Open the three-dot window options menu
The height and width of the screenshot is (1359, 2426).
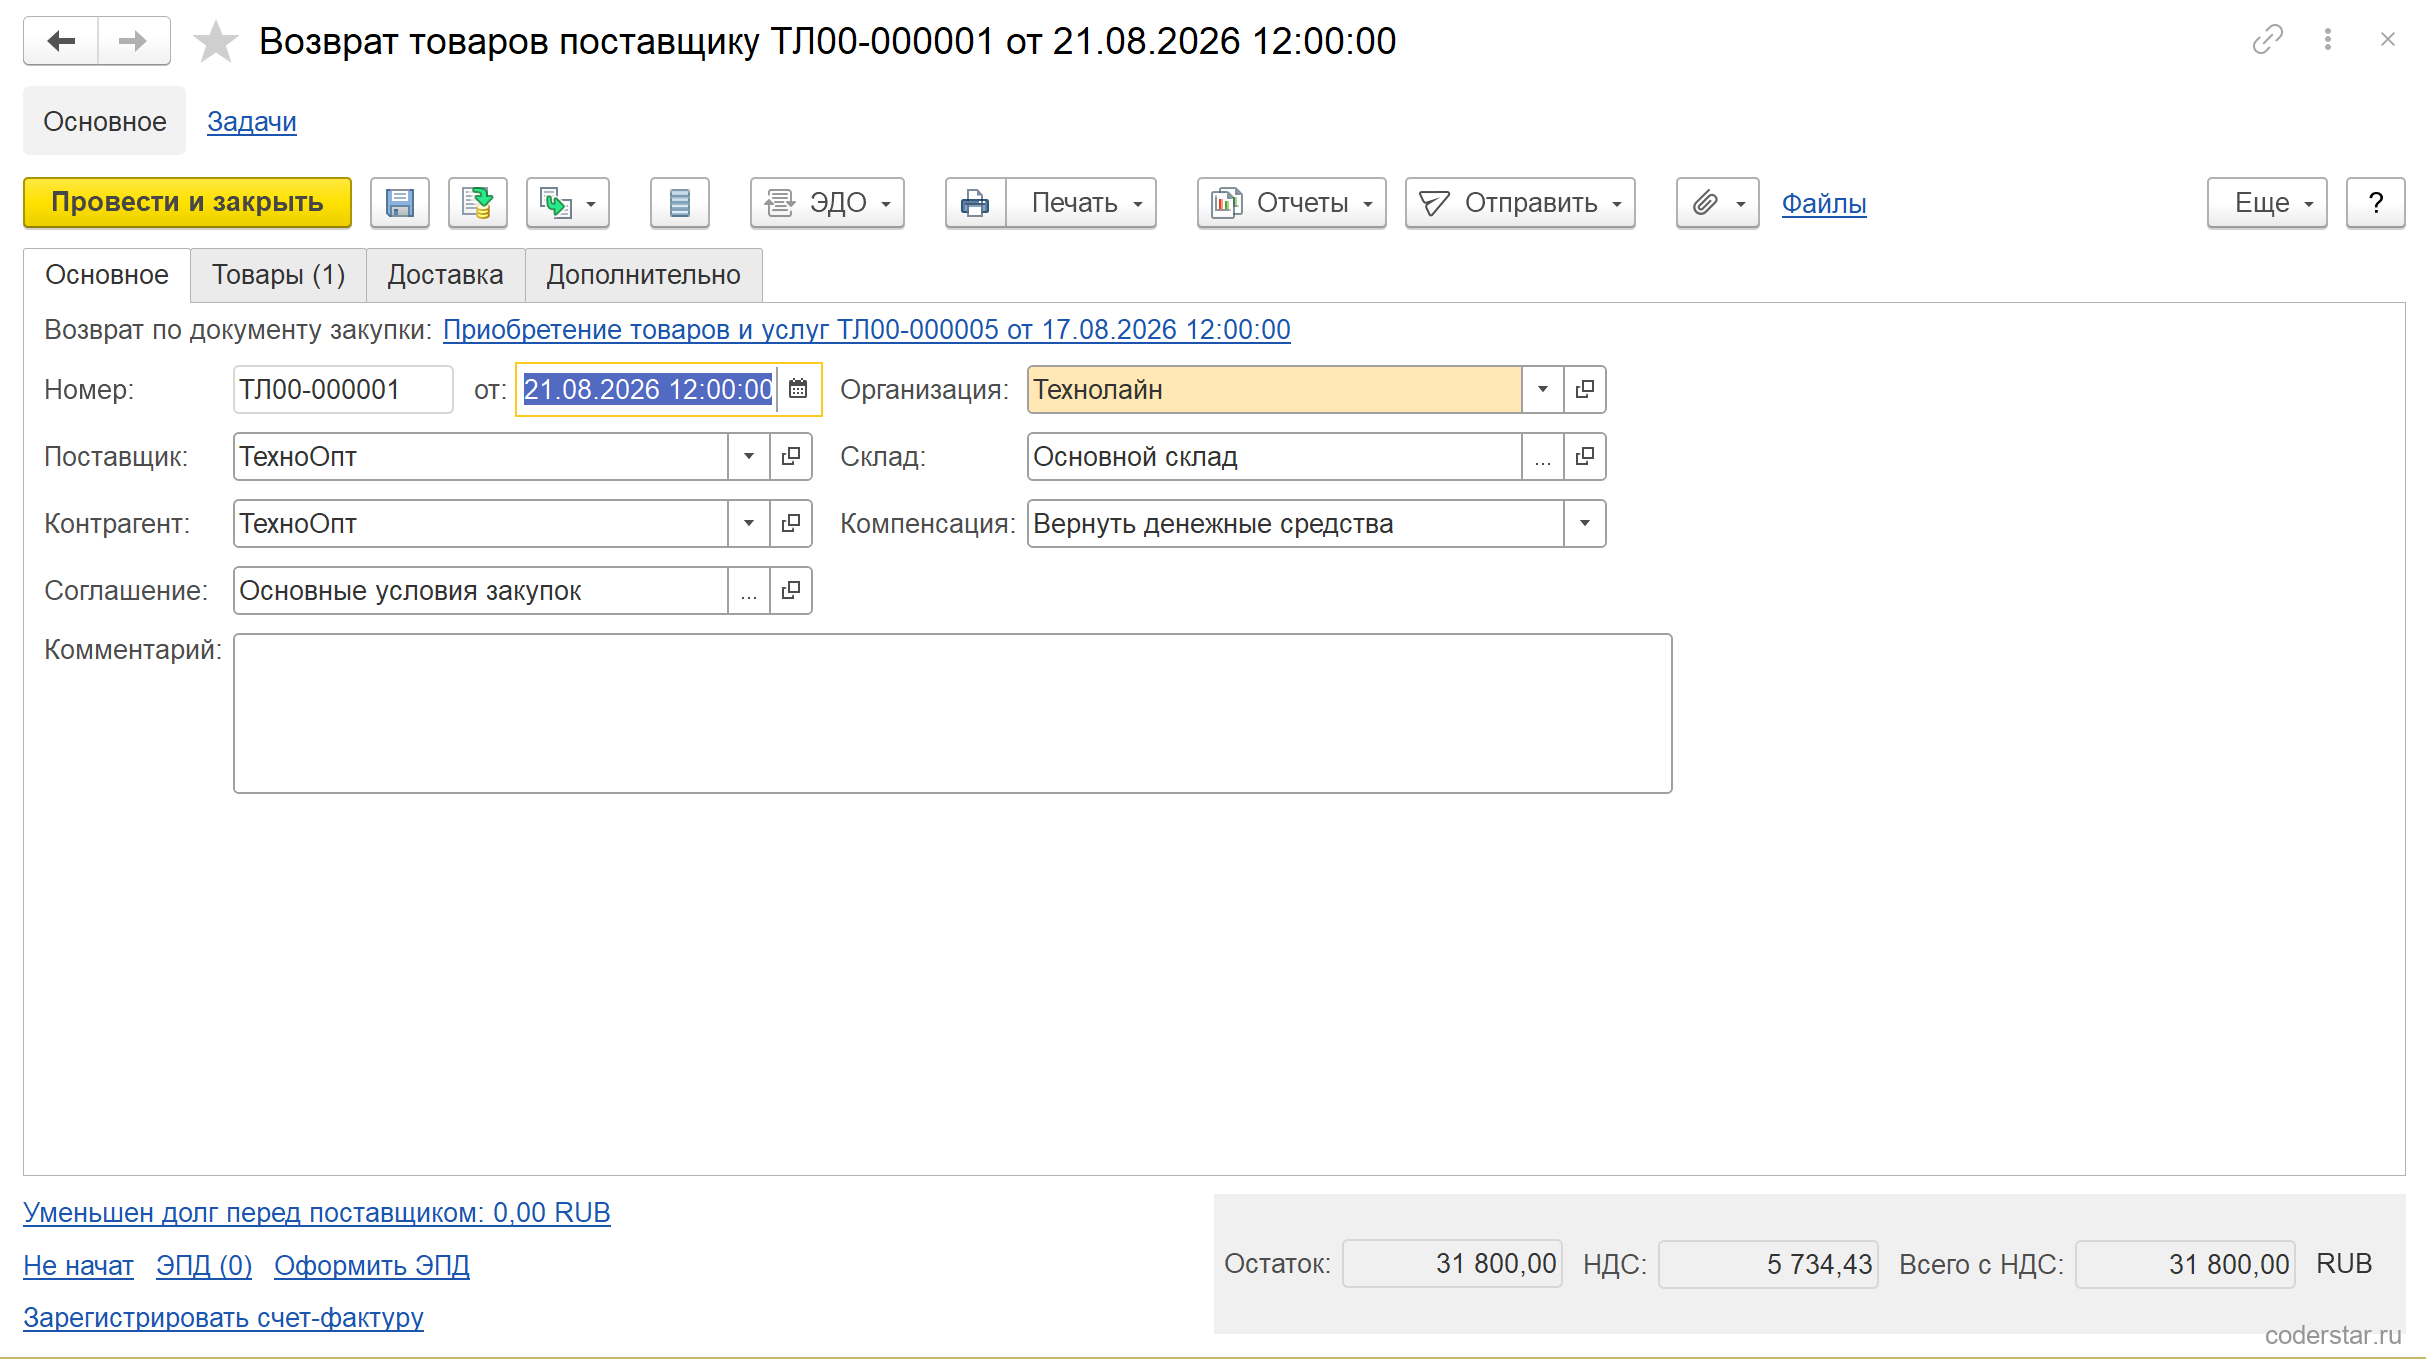click(2328, 40)
